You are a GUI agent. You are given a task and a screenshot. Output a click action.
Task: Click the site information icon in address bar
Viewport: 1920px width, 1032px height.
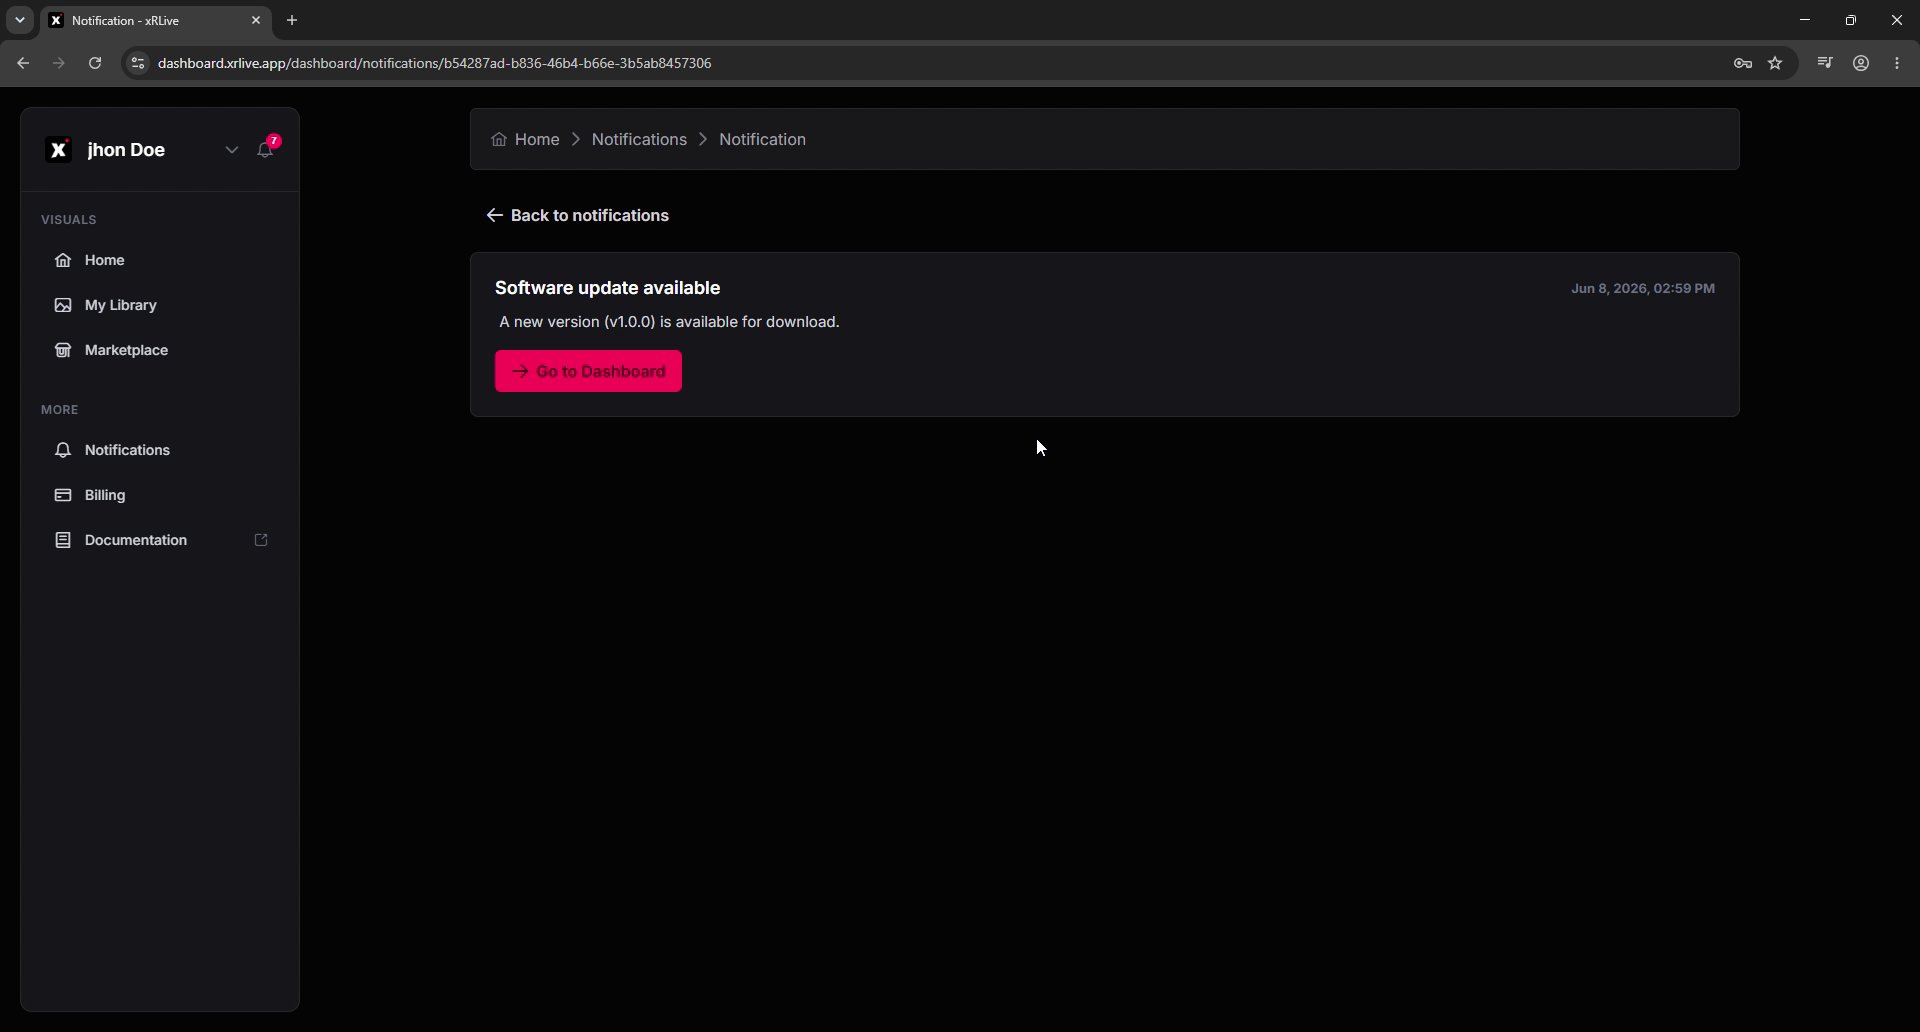[x=138, y=63]
